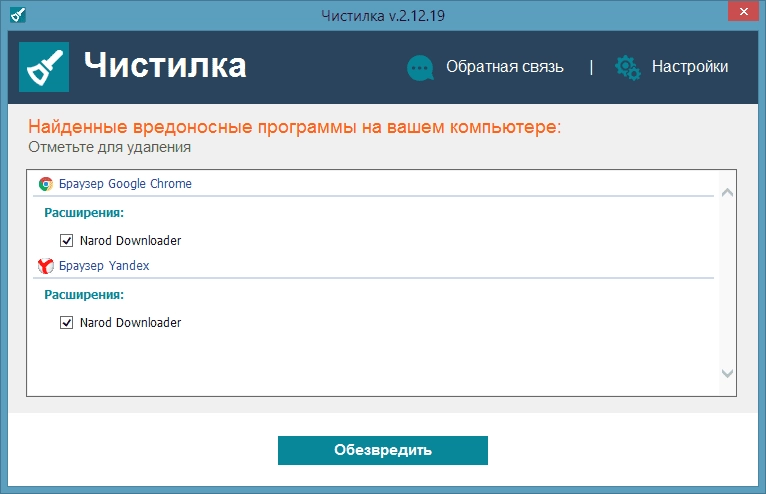Image resolution: width=766 pixels, height=494 pixels.
Task: Uncheck Narod Downloader under Google Chrome
Action: pyautogui.click(x=66, y=240)
